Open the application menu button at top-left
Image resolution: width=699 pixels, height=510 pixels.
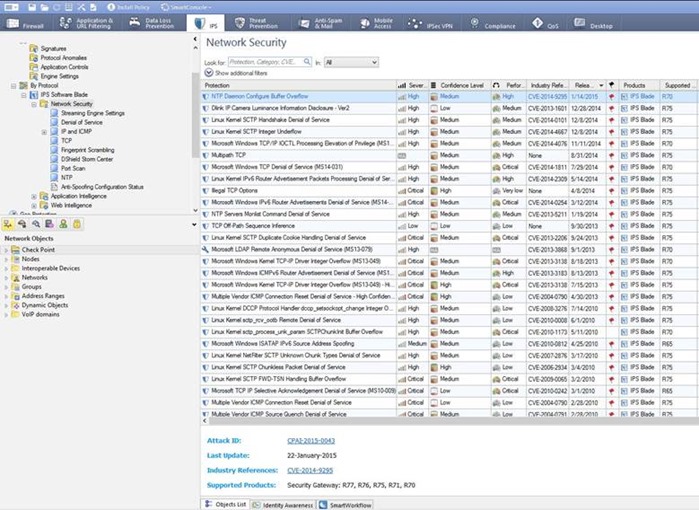click(11, 7)
